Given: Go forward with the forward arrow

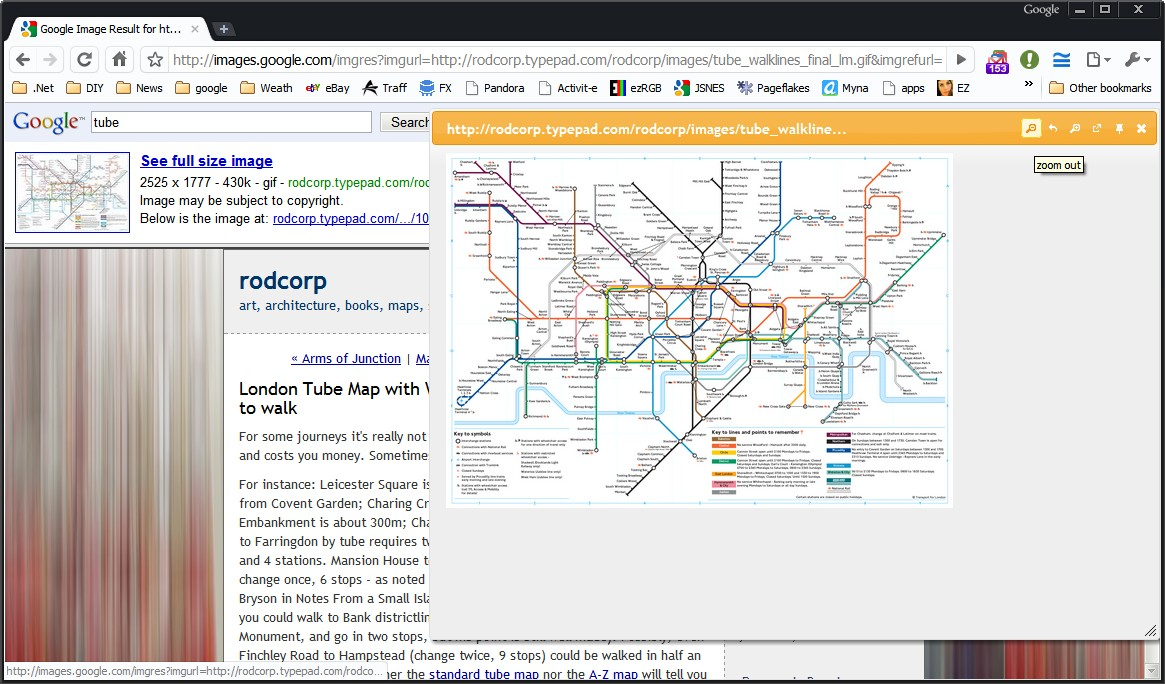Looking at the screenshot, I should point(51,59).
